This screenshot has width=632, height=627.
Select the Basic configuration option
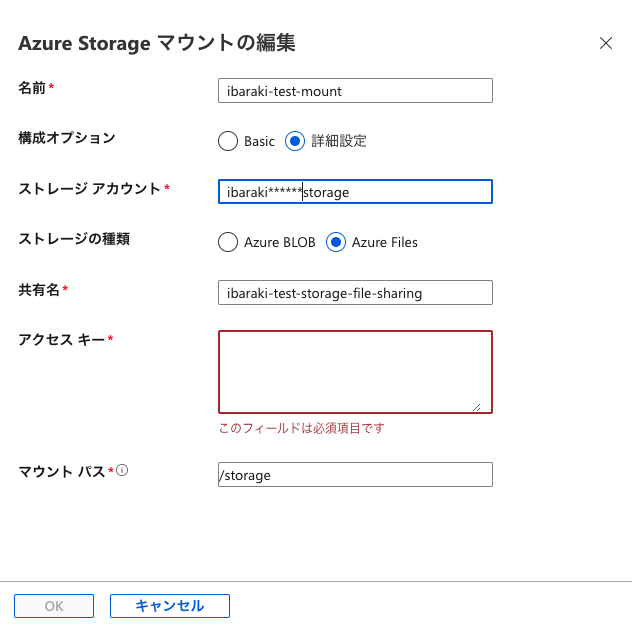228,141
